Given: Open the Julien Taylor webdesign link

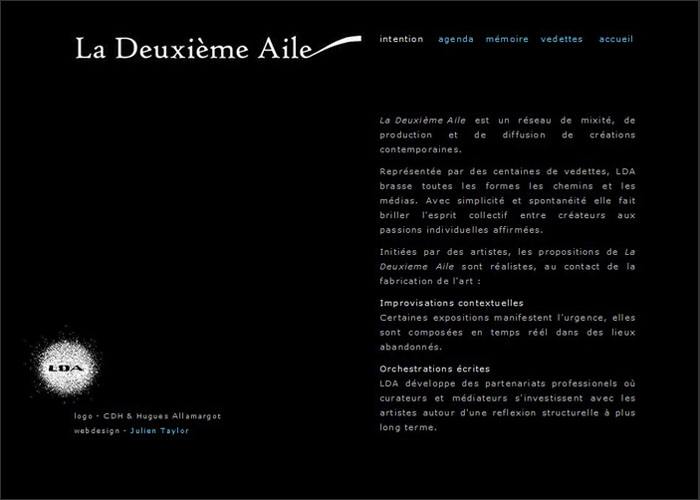Looking at the screenshot, I should 159,431.
